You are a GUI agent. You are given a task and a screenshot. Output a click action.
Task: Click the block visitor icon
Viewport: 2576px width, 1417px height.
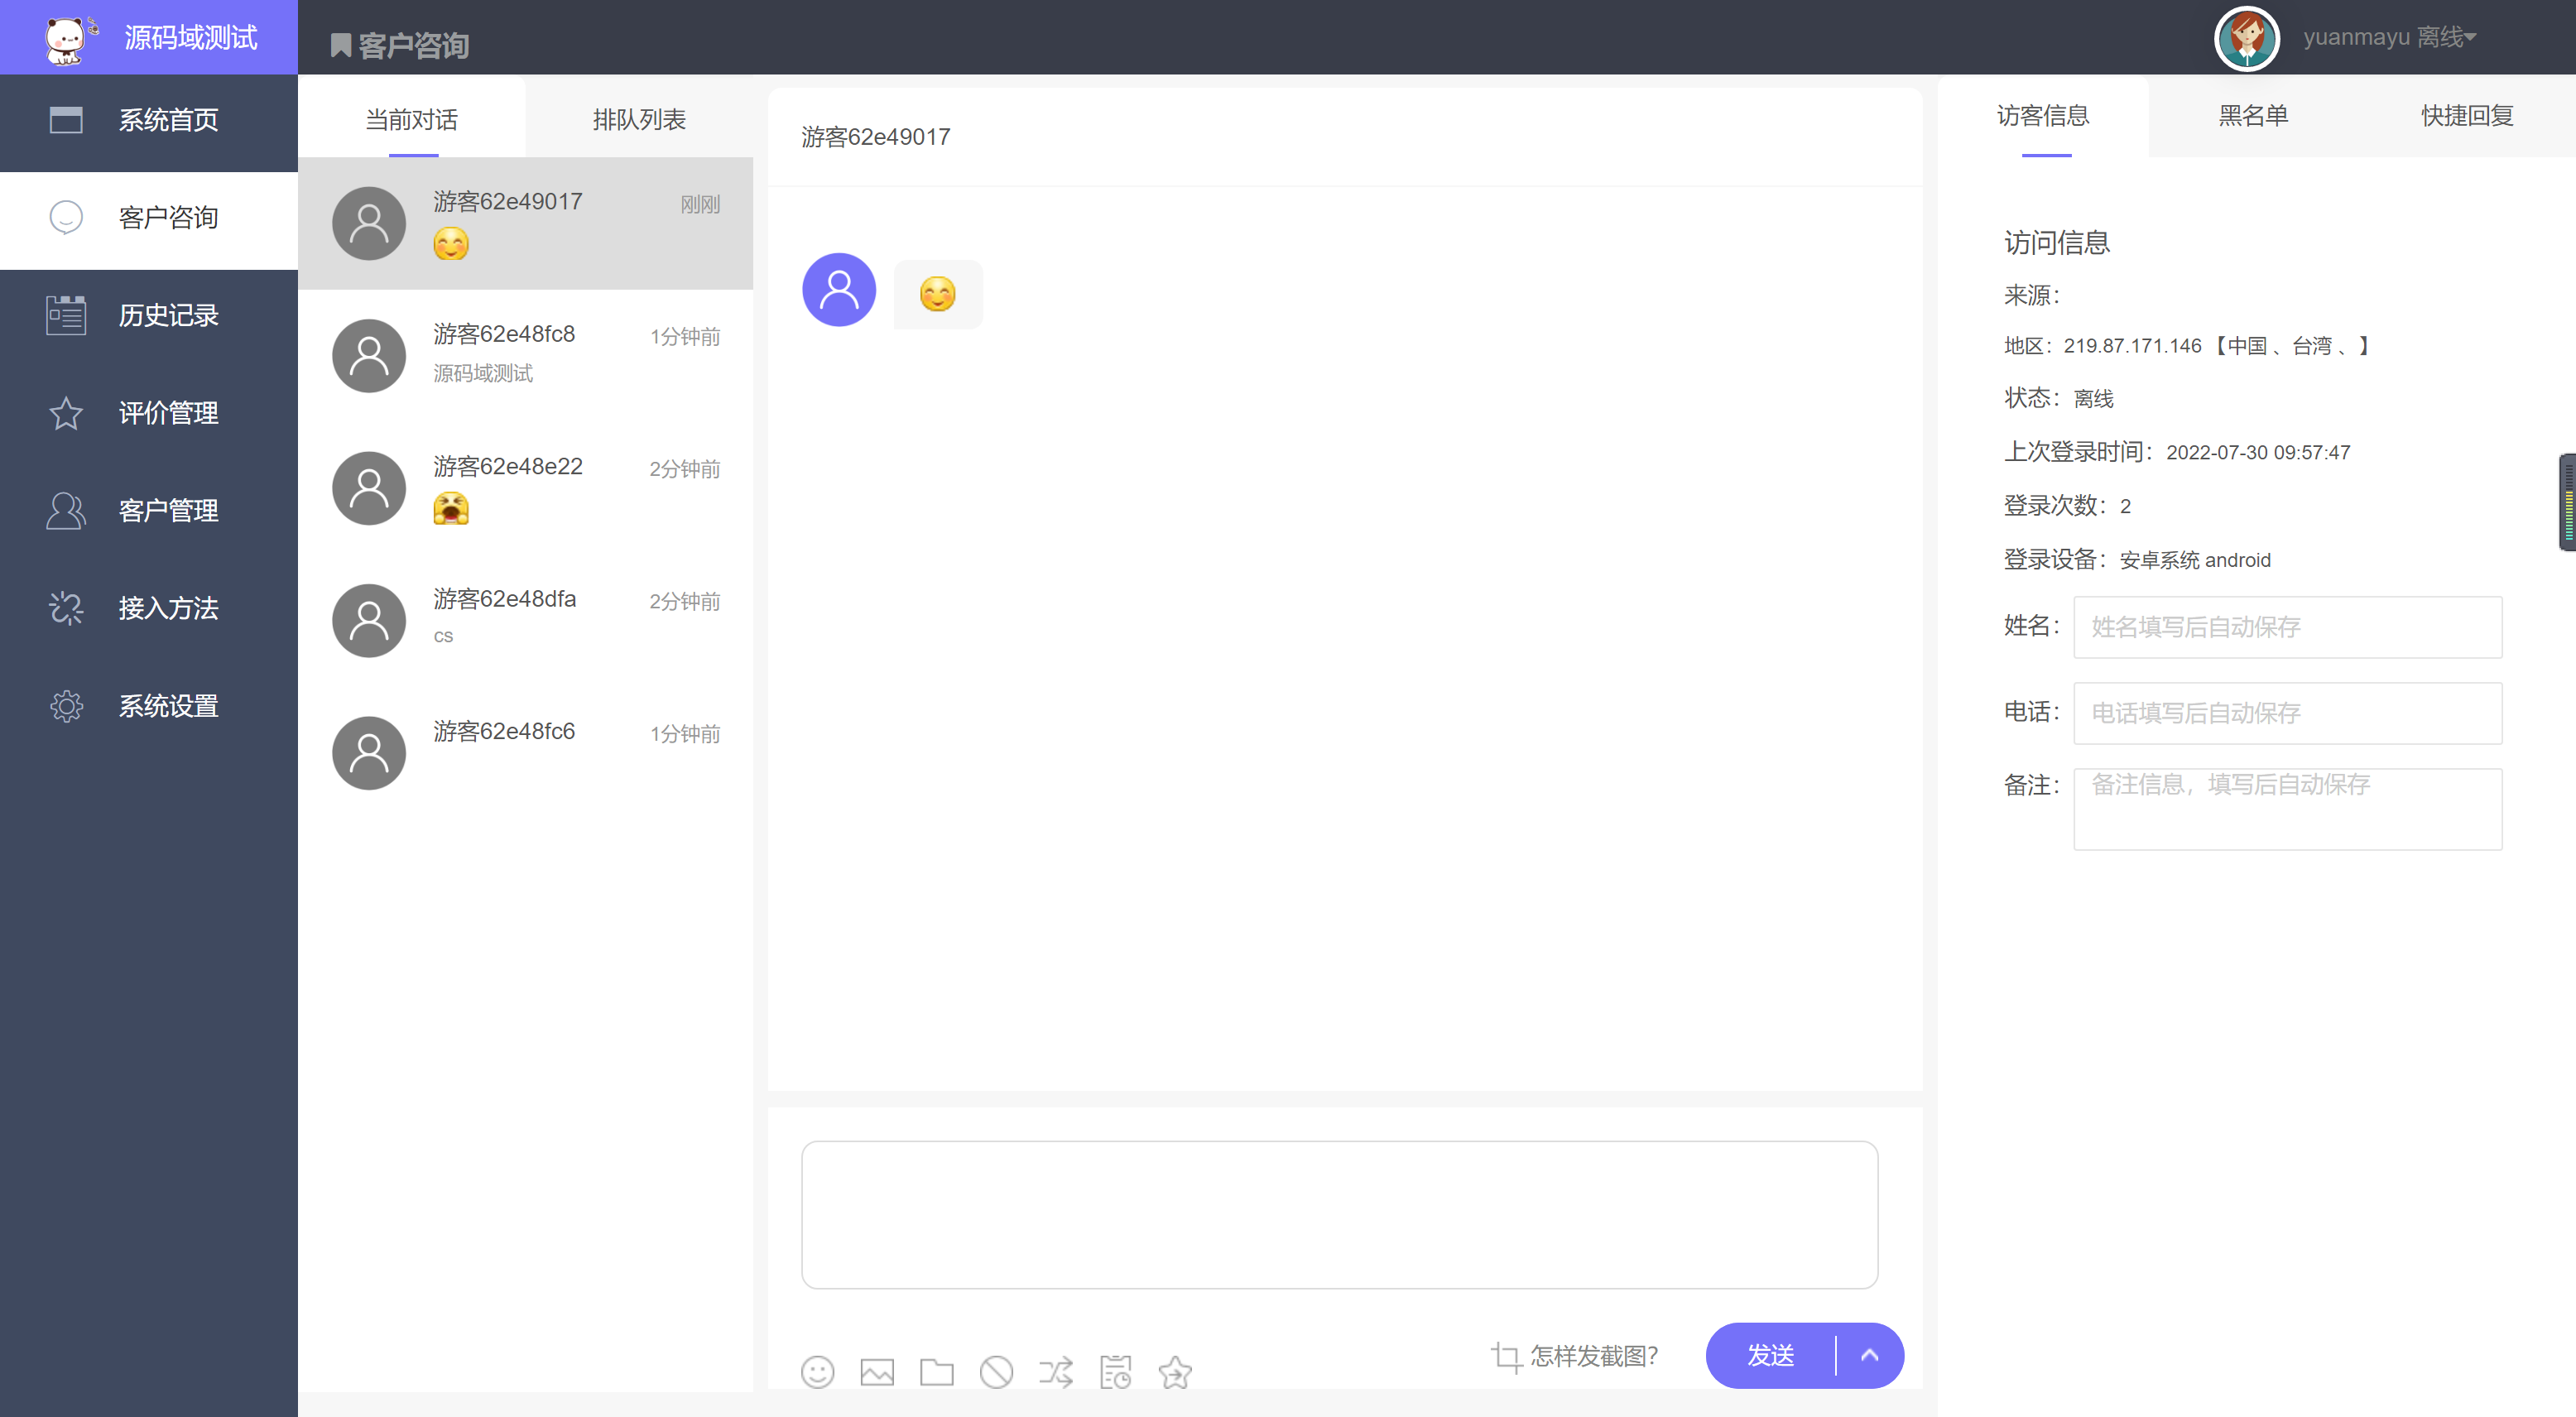point(996,1372)
